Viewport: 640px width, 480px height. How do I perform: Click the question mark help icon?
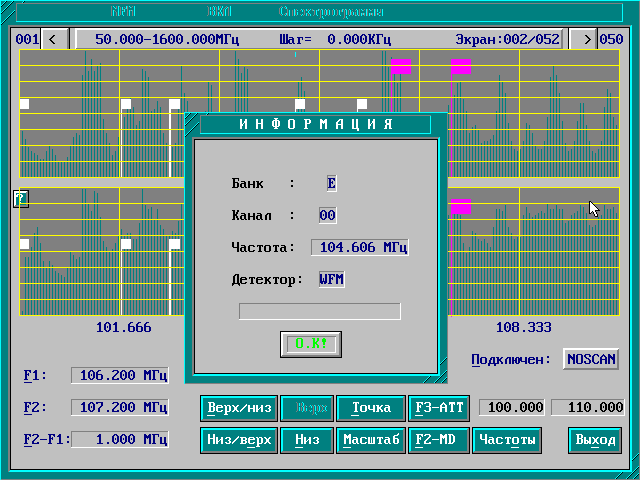pos(20,198)
